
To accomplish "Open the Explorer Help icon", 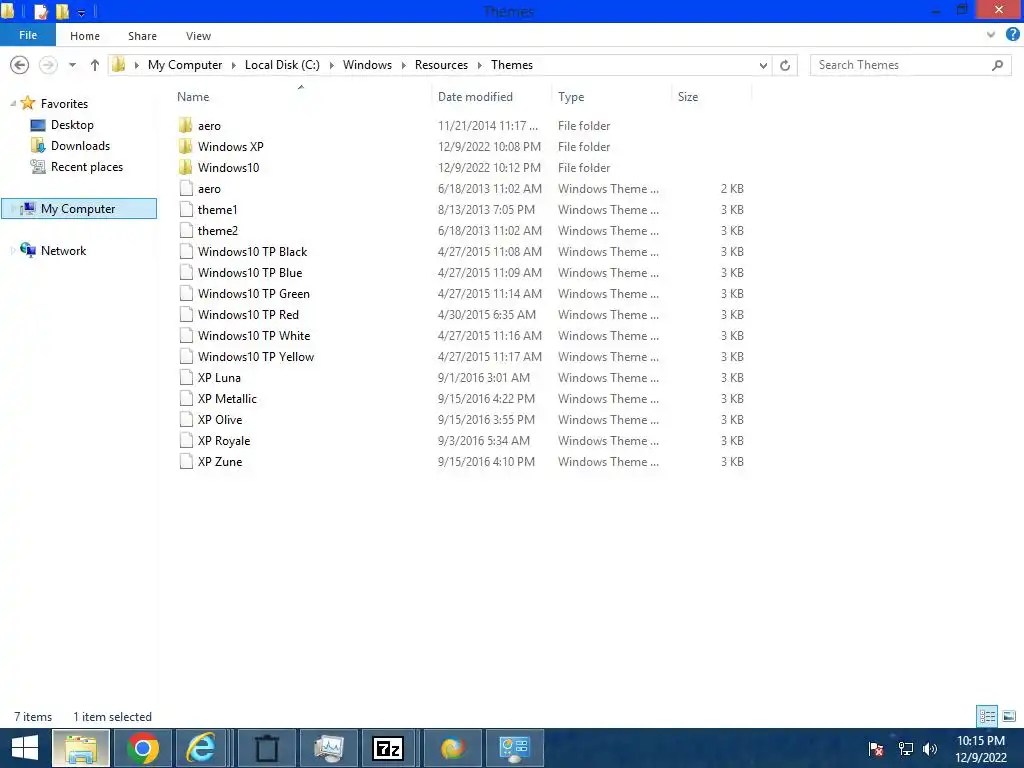I will (1012, 35).
